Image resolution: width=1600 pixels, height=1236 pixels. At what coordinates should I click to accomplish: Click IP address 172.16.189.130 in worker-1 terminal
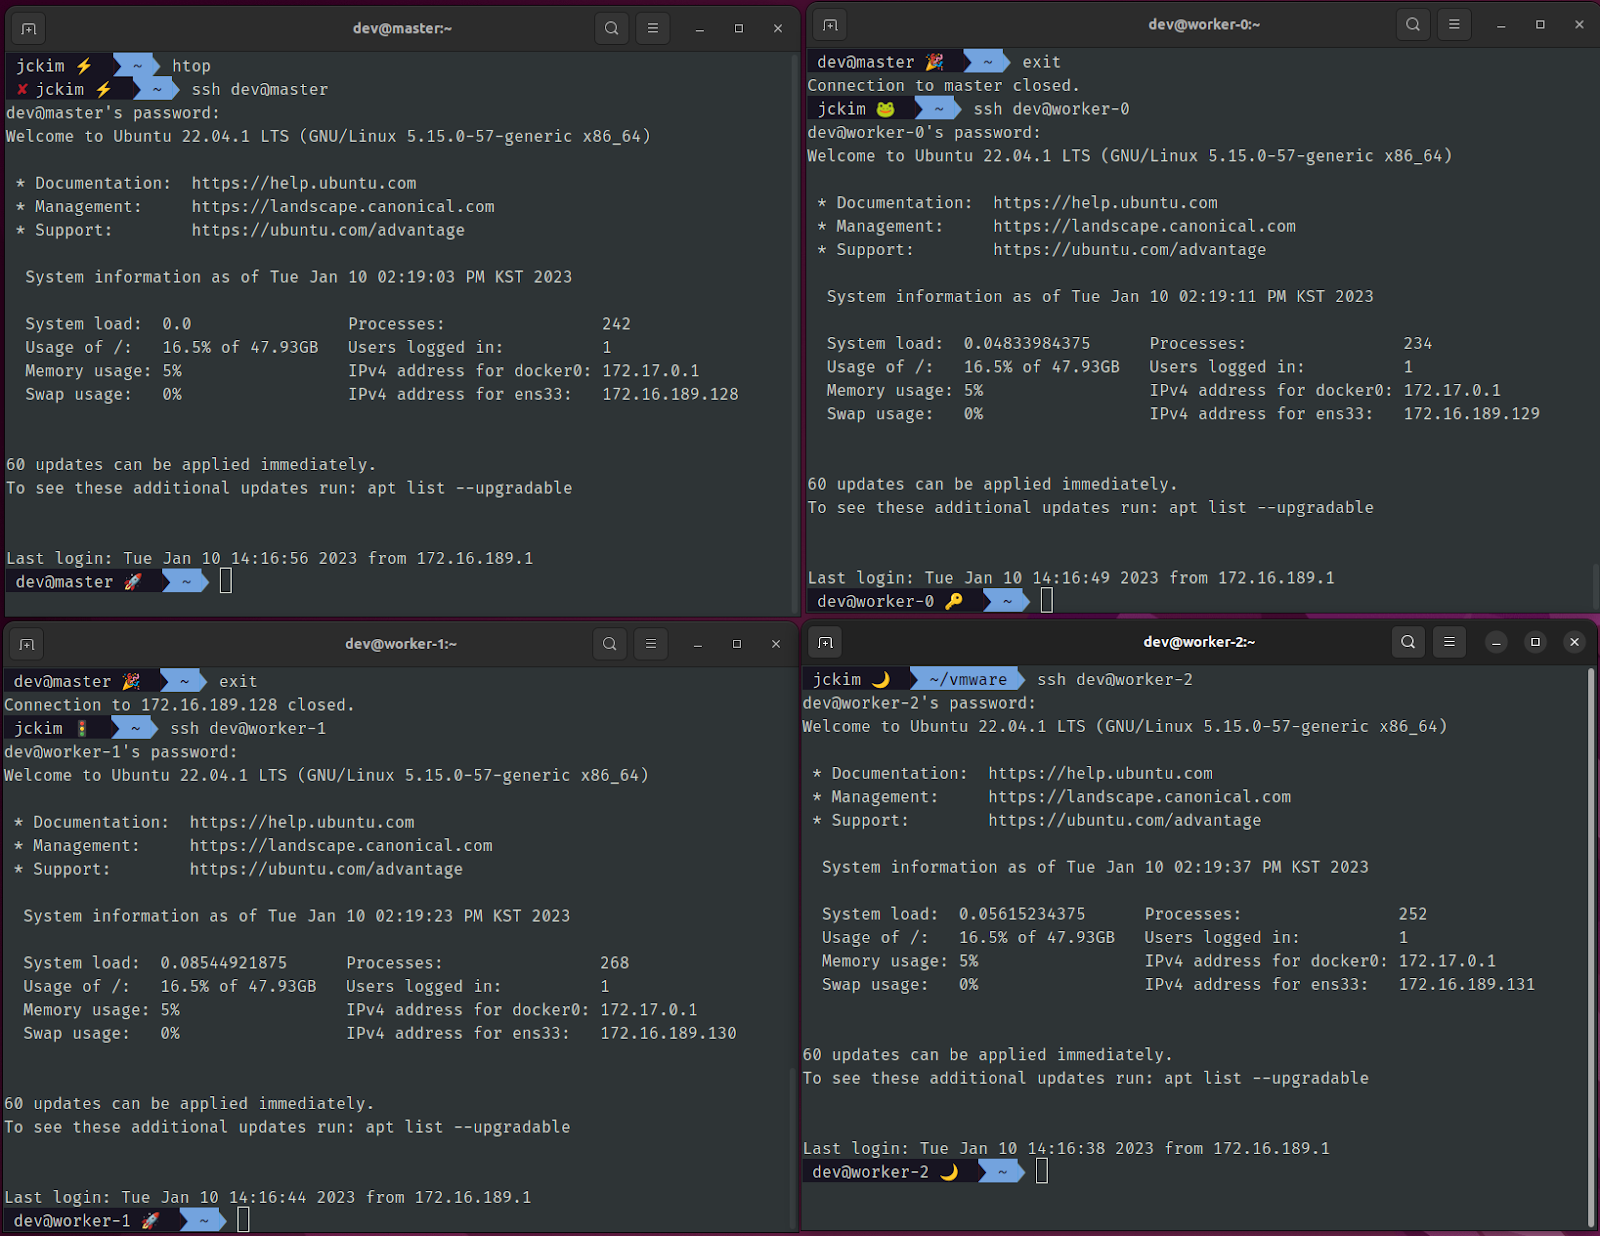click(668, 1033)
